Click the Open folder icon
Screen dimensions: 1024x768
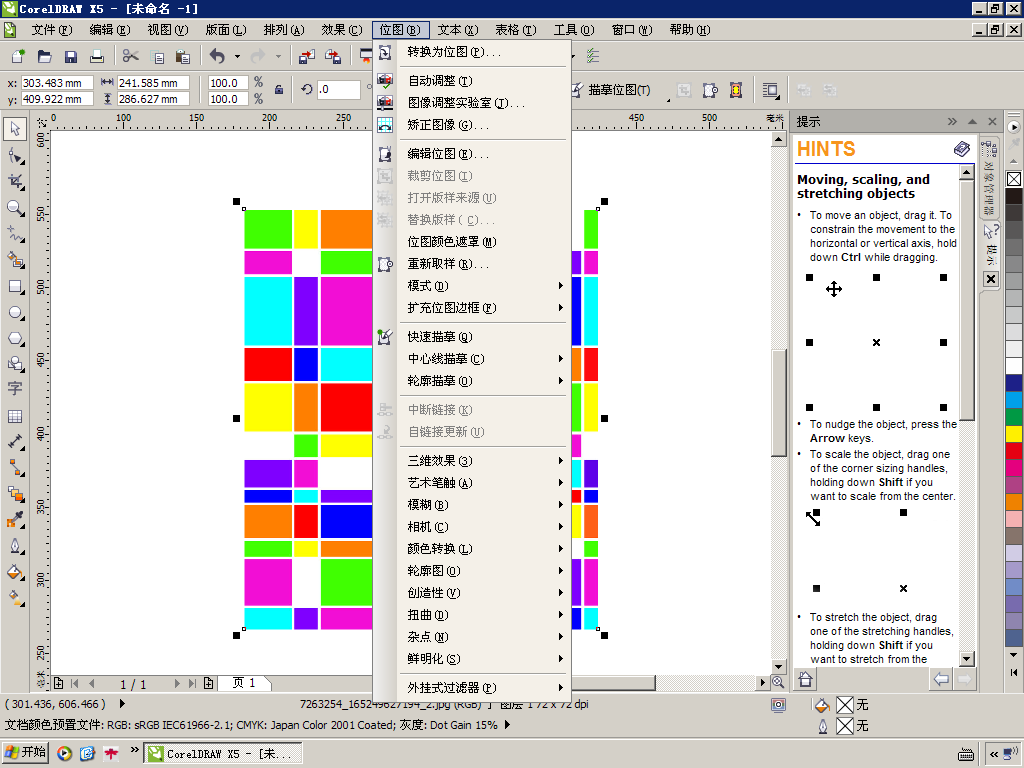click(44, 57)
